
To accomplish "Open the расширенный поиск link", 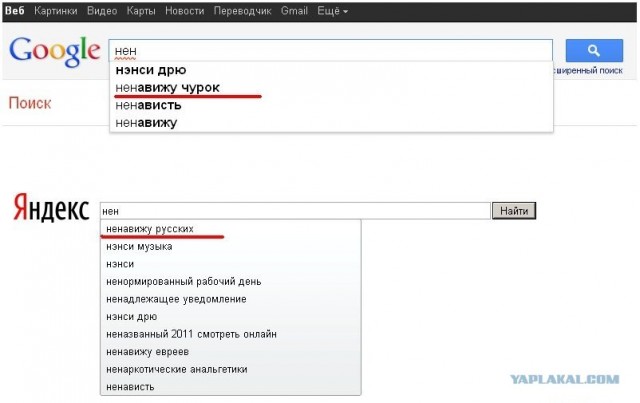I will pos(588,71).
